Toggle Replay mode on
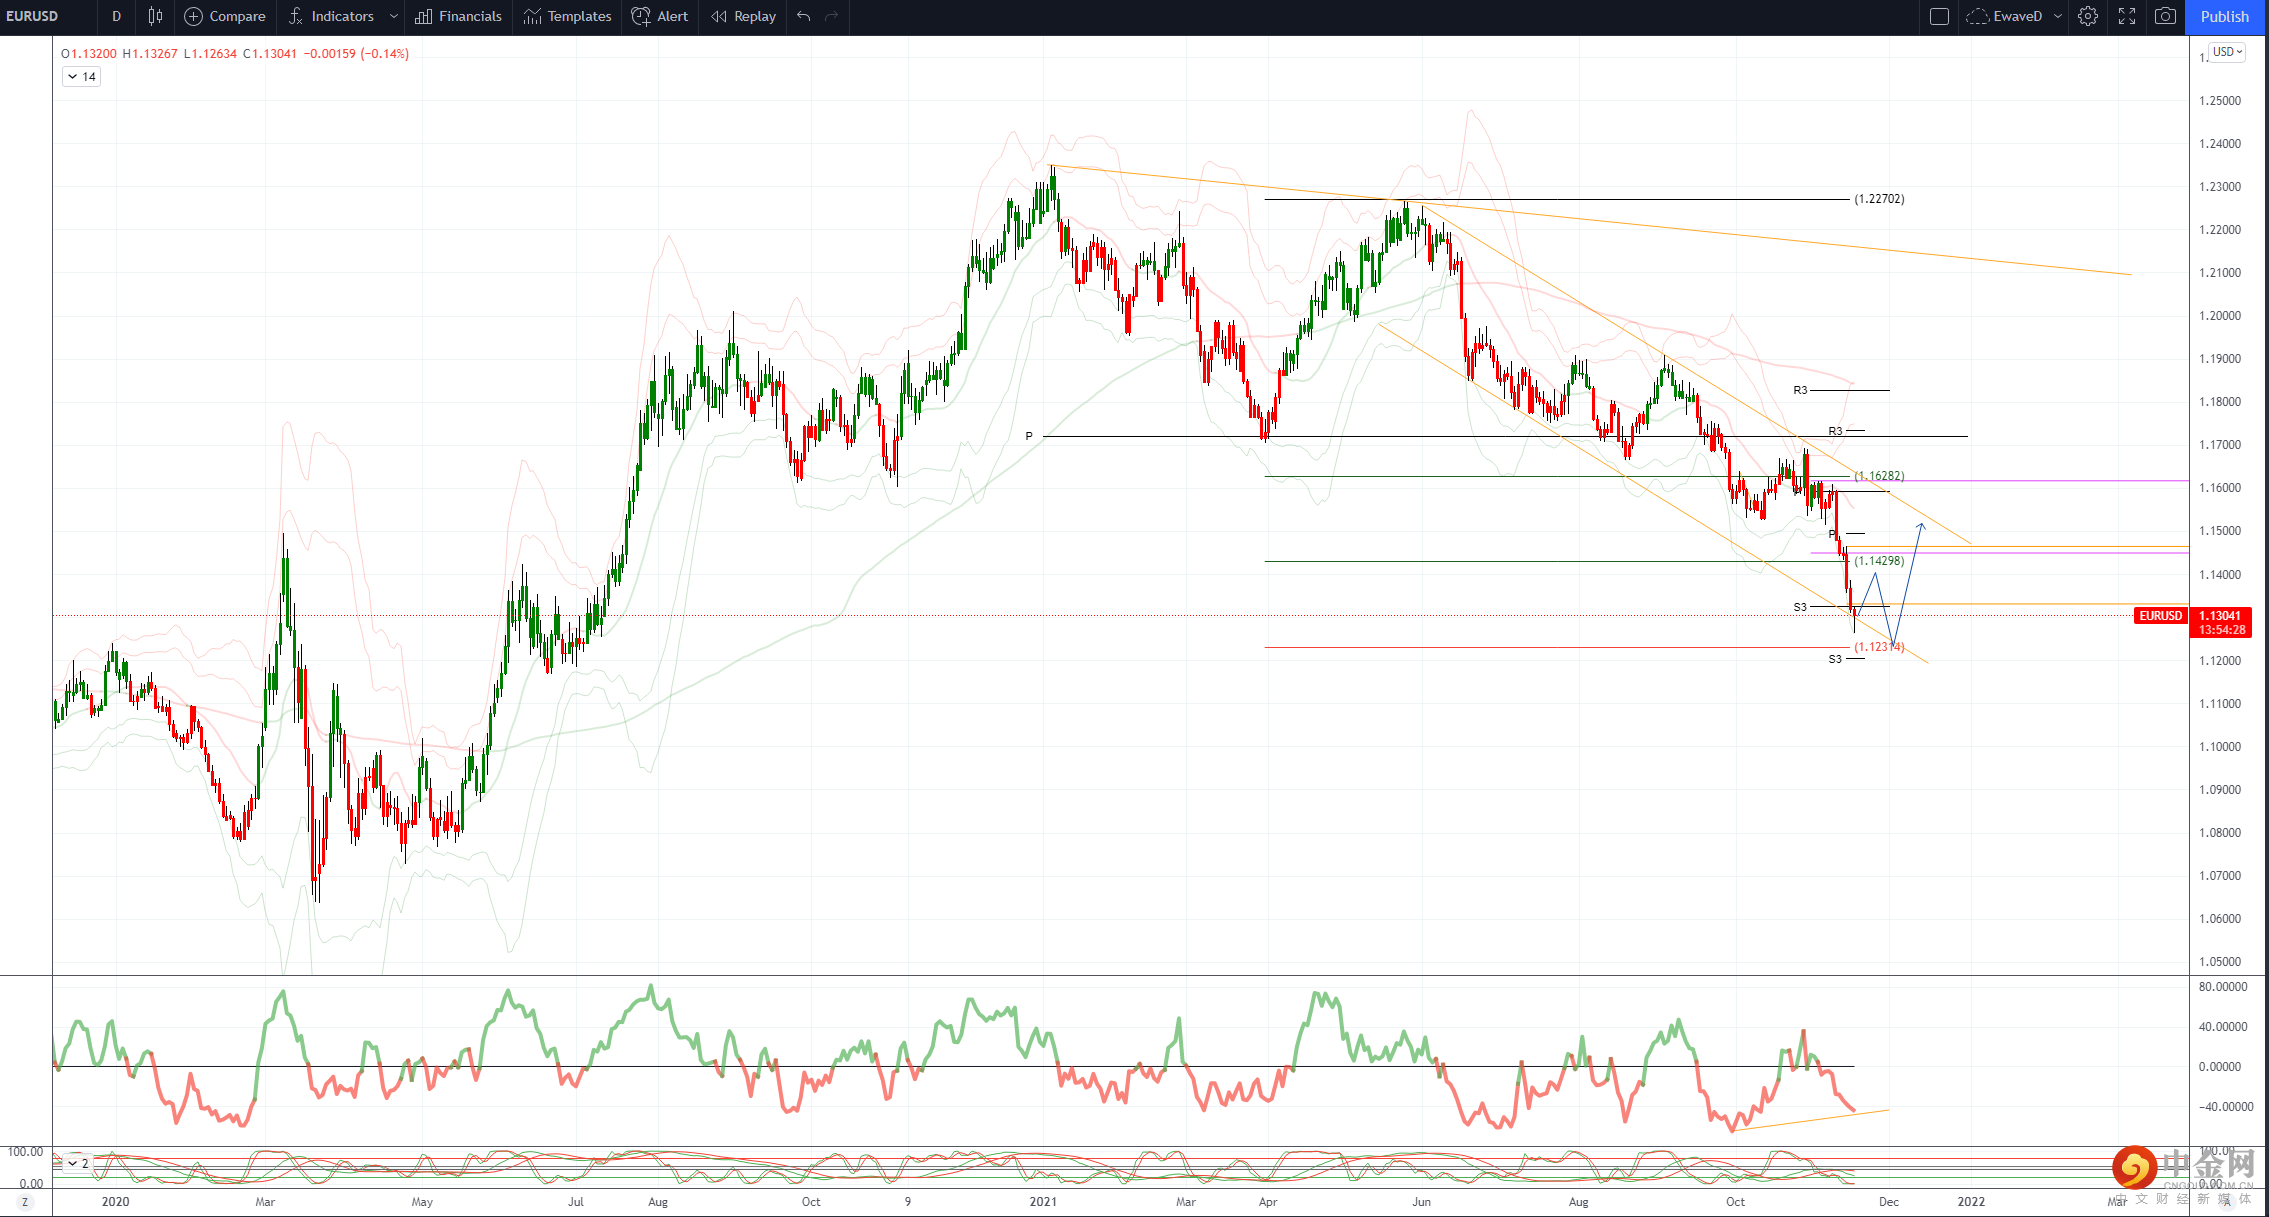2269x1217 pixels. (743, 16)
